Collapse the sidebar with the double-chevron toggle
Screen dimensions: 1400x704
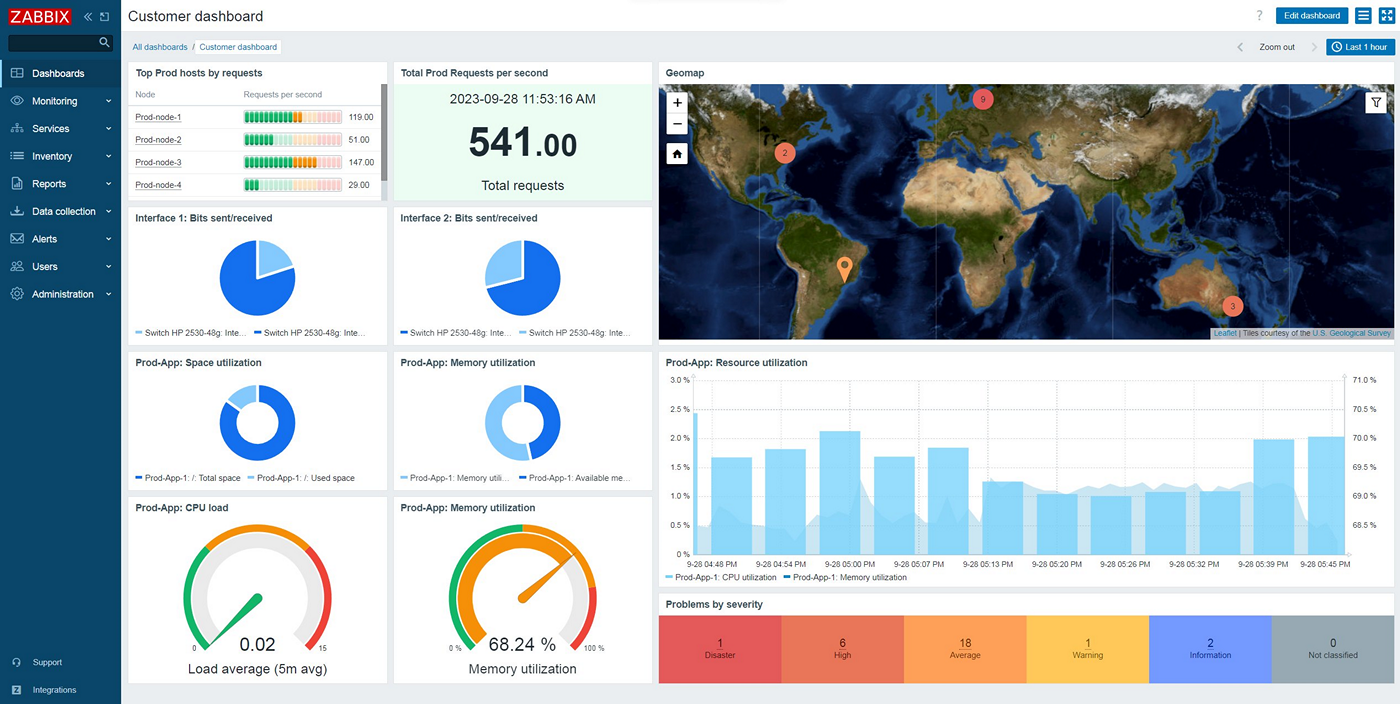[87, 16]
